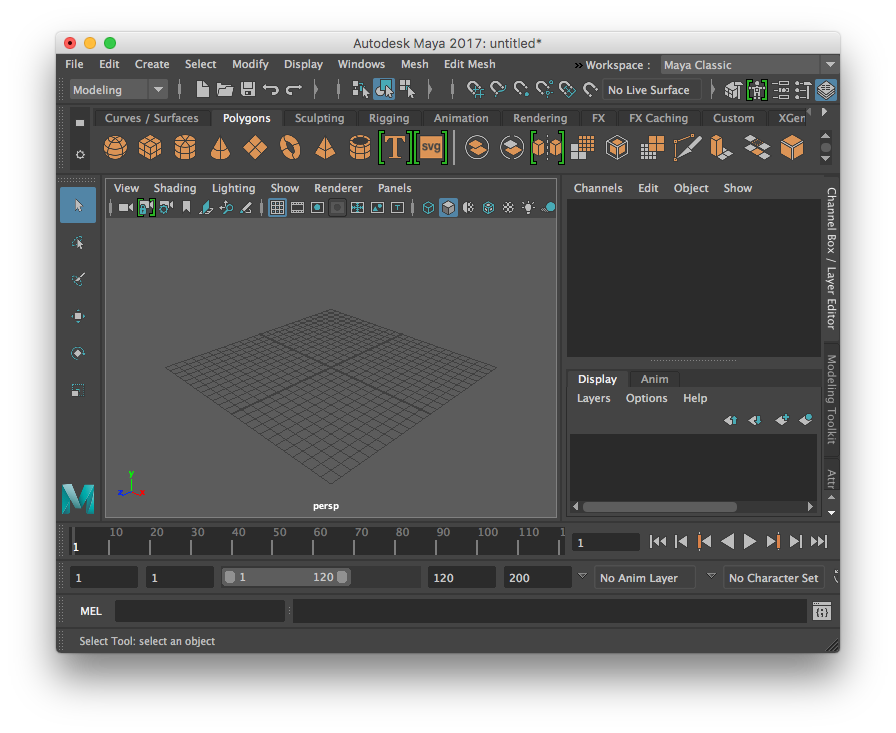
Task: Play animation backwards
Action: point(727,541)
